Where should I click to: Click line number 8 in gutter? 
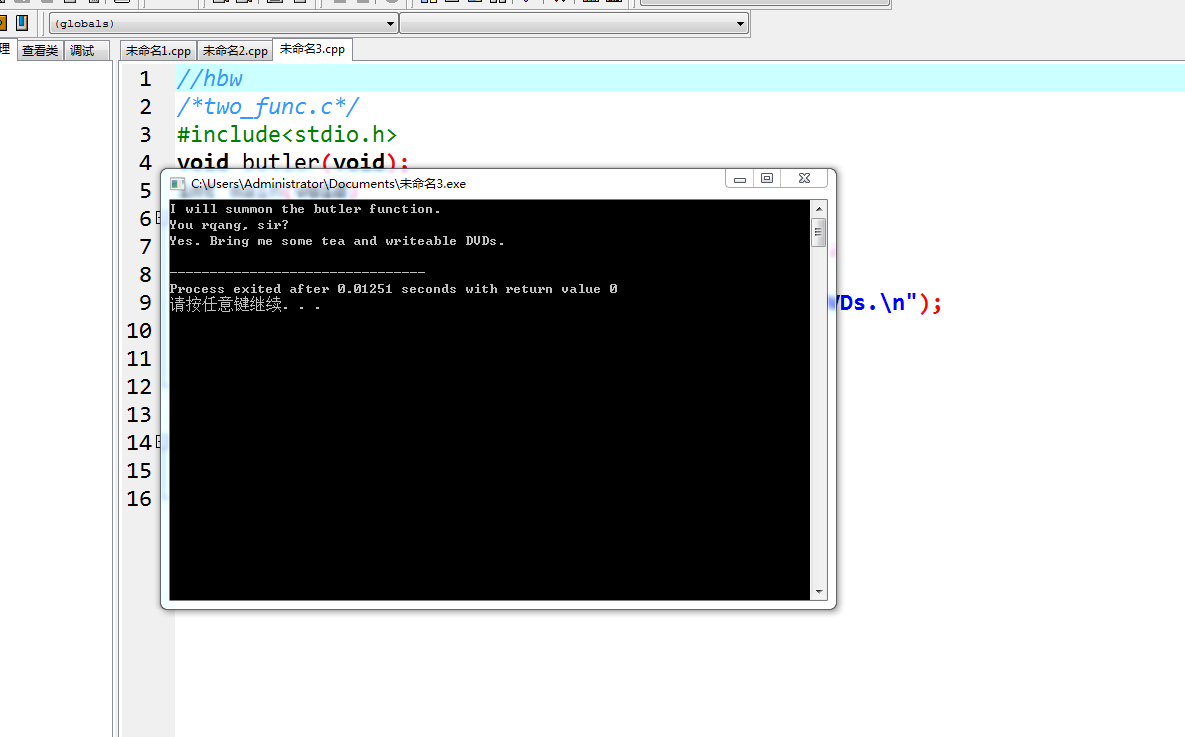point(145,274)
